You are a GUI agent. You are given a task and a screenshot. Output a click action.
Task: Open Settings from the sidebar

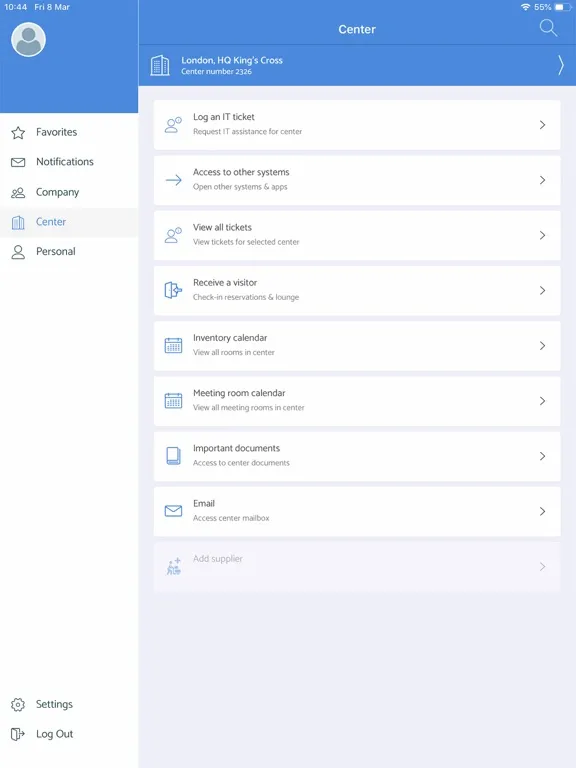(69, 704)
